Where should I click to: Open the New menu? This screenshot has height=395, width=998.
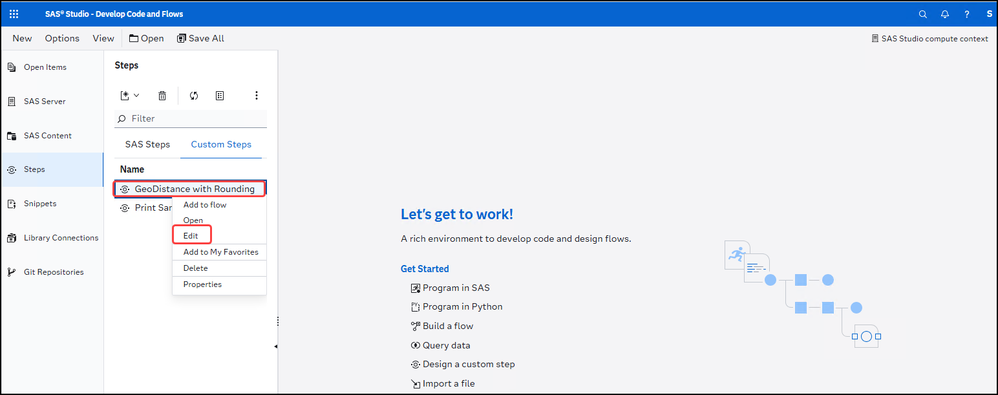pyautogui.click(x=22, y=38)
